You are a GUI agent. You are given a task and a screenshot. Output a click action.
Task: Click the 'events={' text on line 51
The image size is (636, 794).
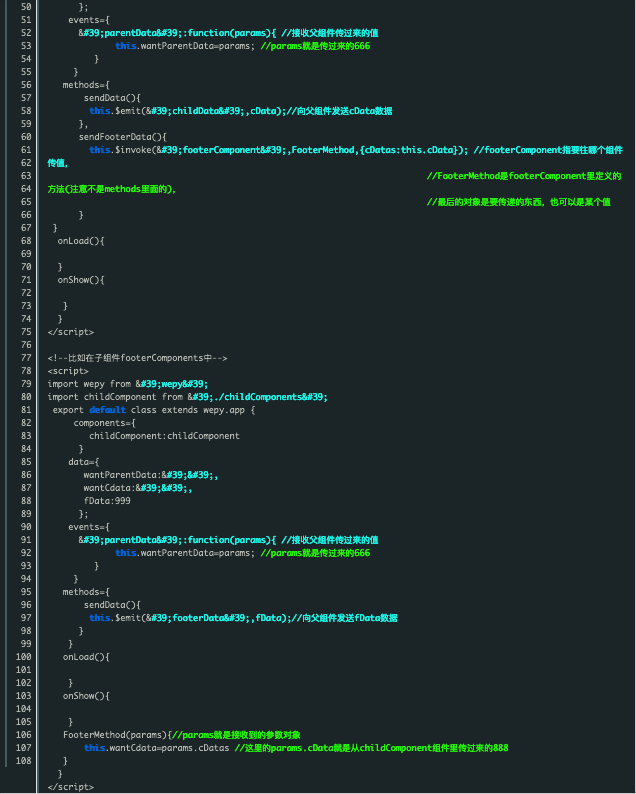click(89, 20)
